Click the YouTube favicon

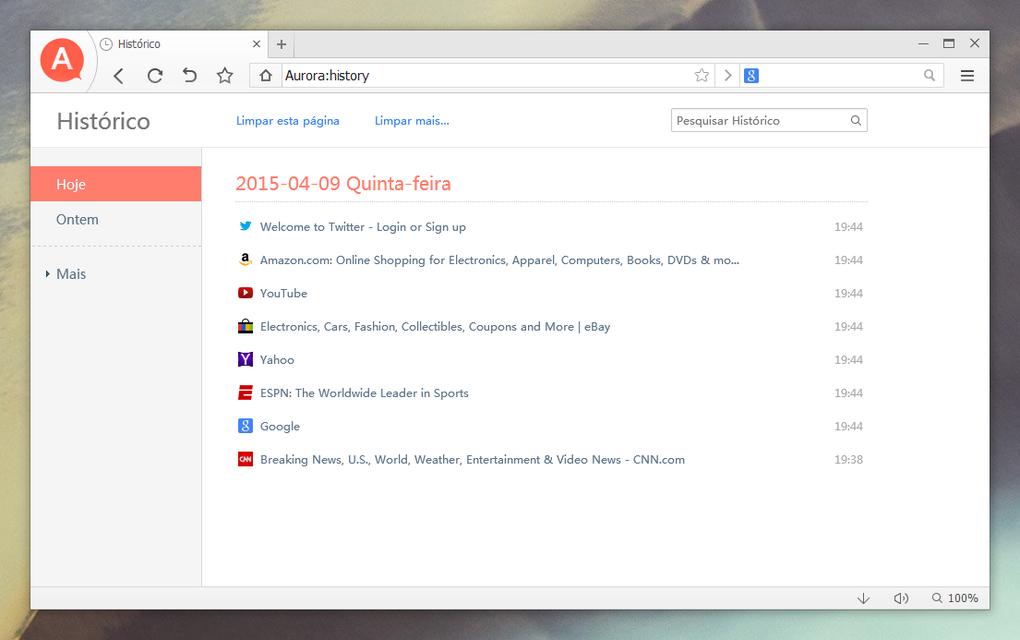pyautogui.click(x=245, y=293)
